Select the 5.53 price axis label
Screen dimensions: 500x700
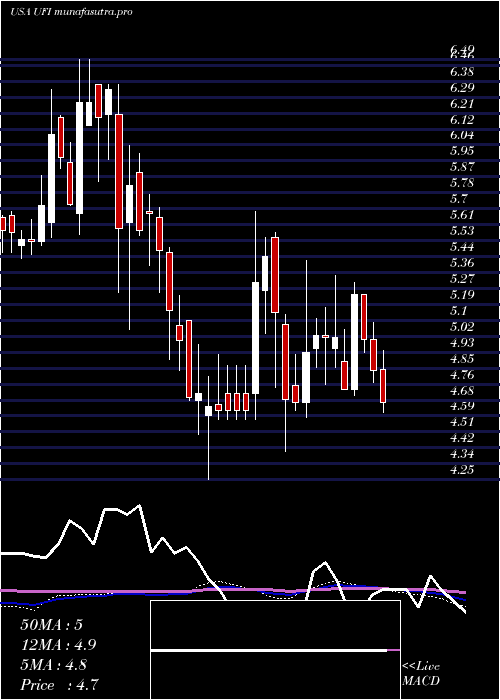point(462,231)
